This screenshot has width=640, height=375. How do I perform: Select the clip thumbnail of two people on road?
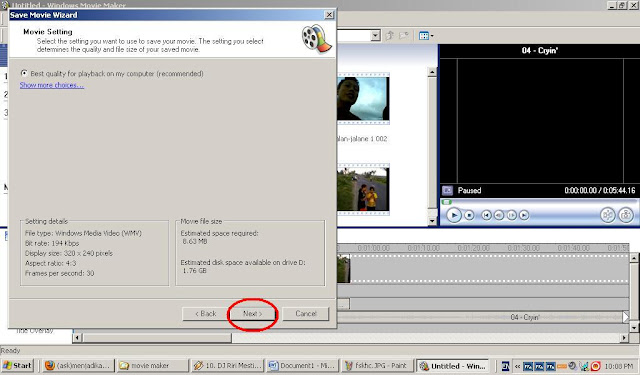point(363,189)
